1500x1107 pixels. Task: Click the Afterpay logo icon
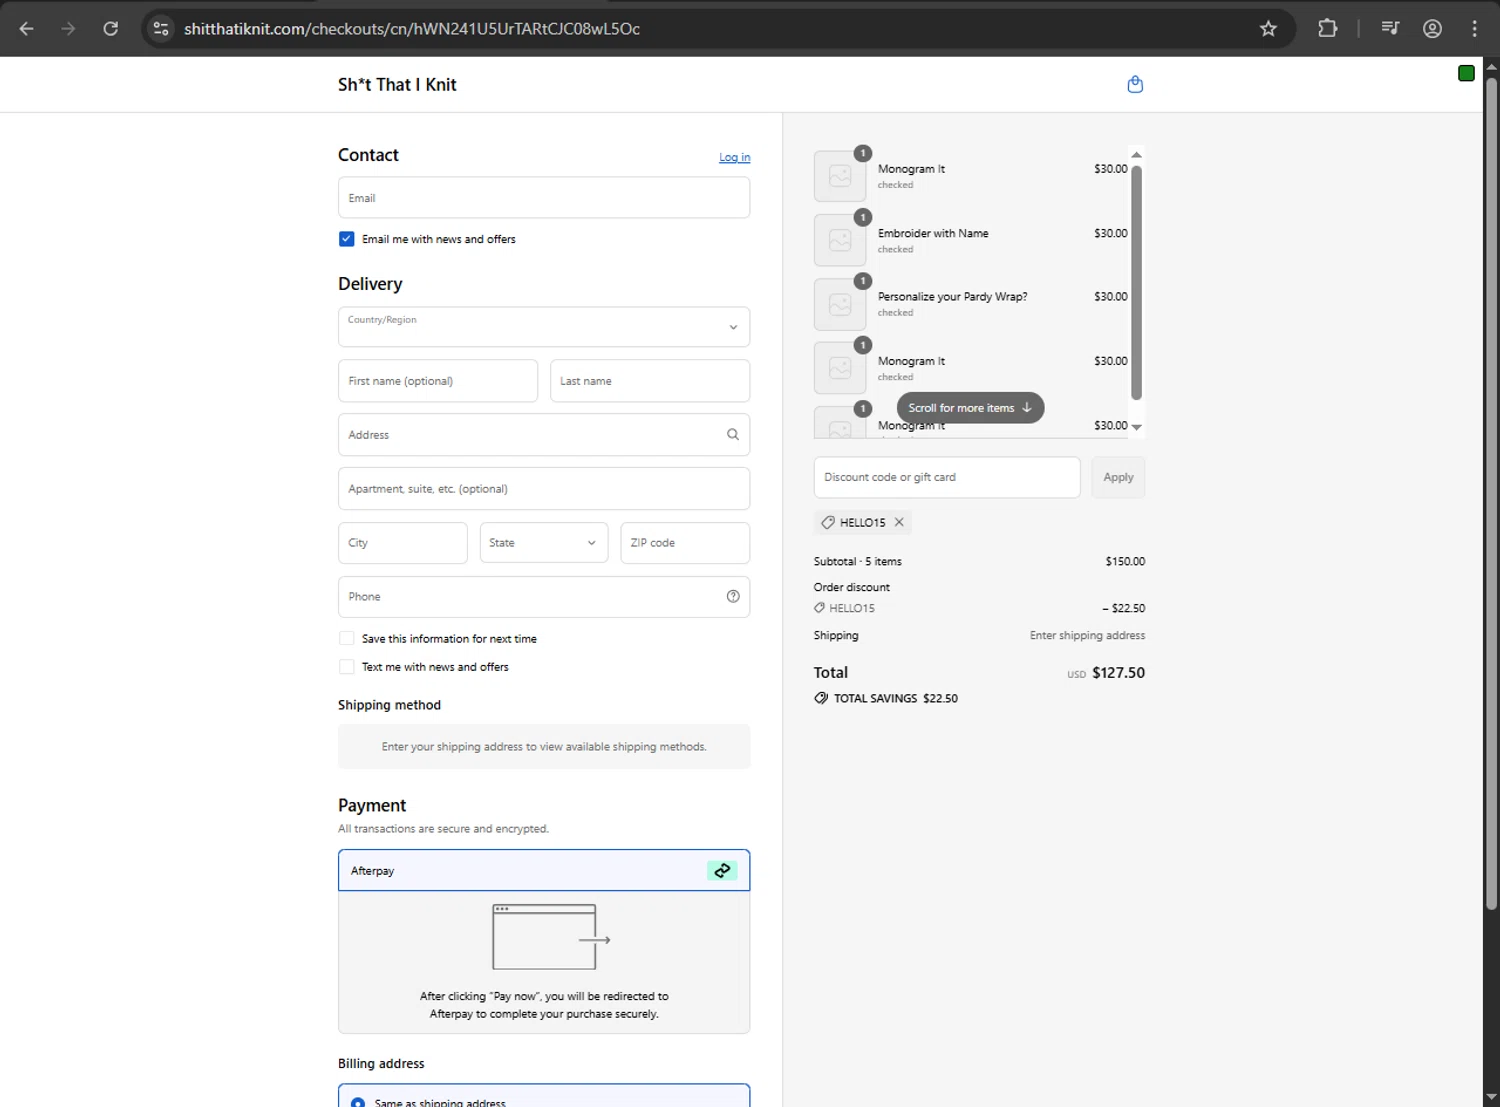[722, 870]
